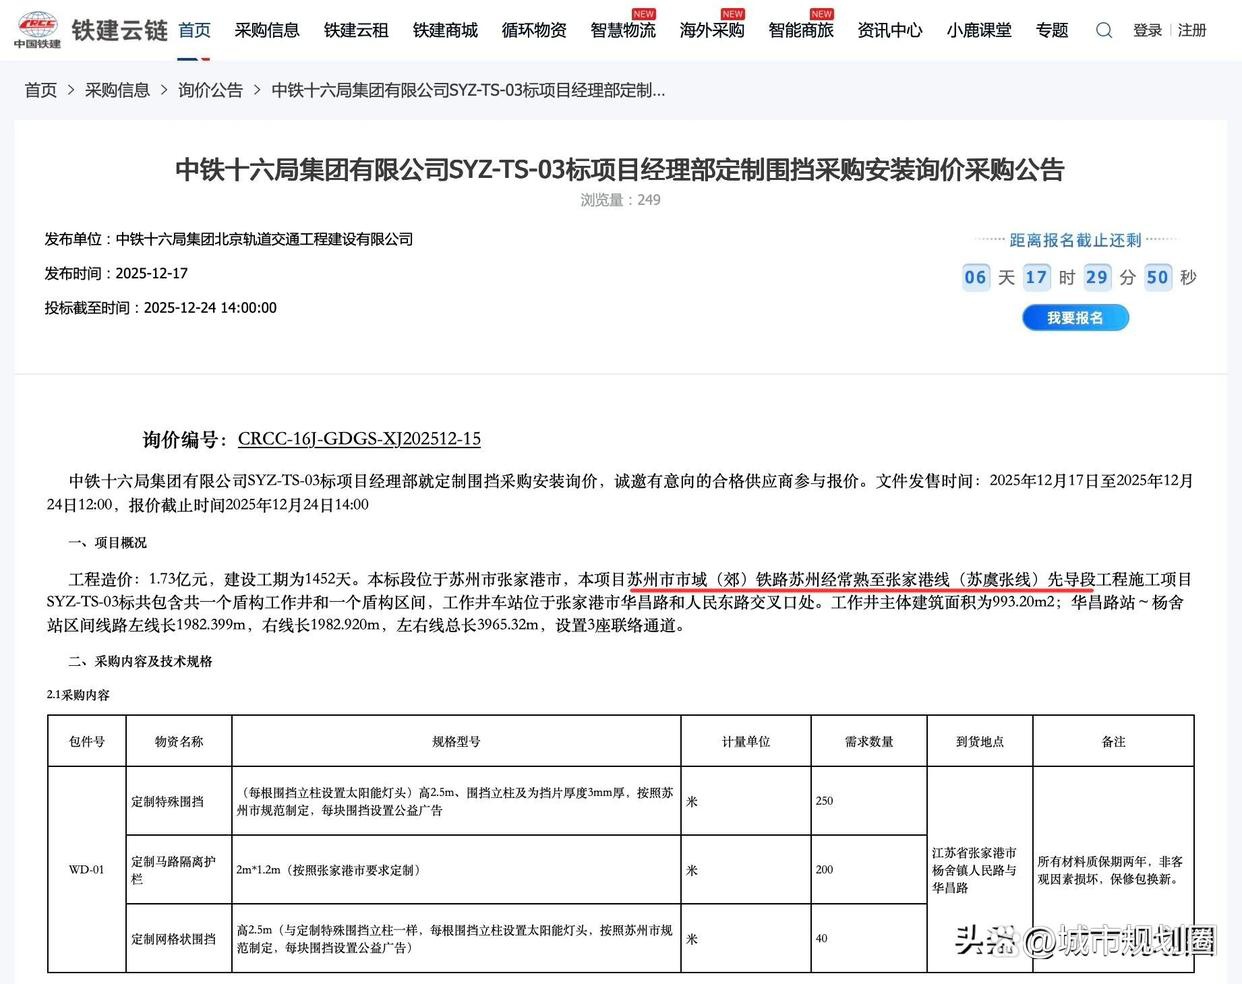Click the 铁建云链 site title logo
Screen dimensions: 1242x984
pyautogui.click(x=119, y=30)
